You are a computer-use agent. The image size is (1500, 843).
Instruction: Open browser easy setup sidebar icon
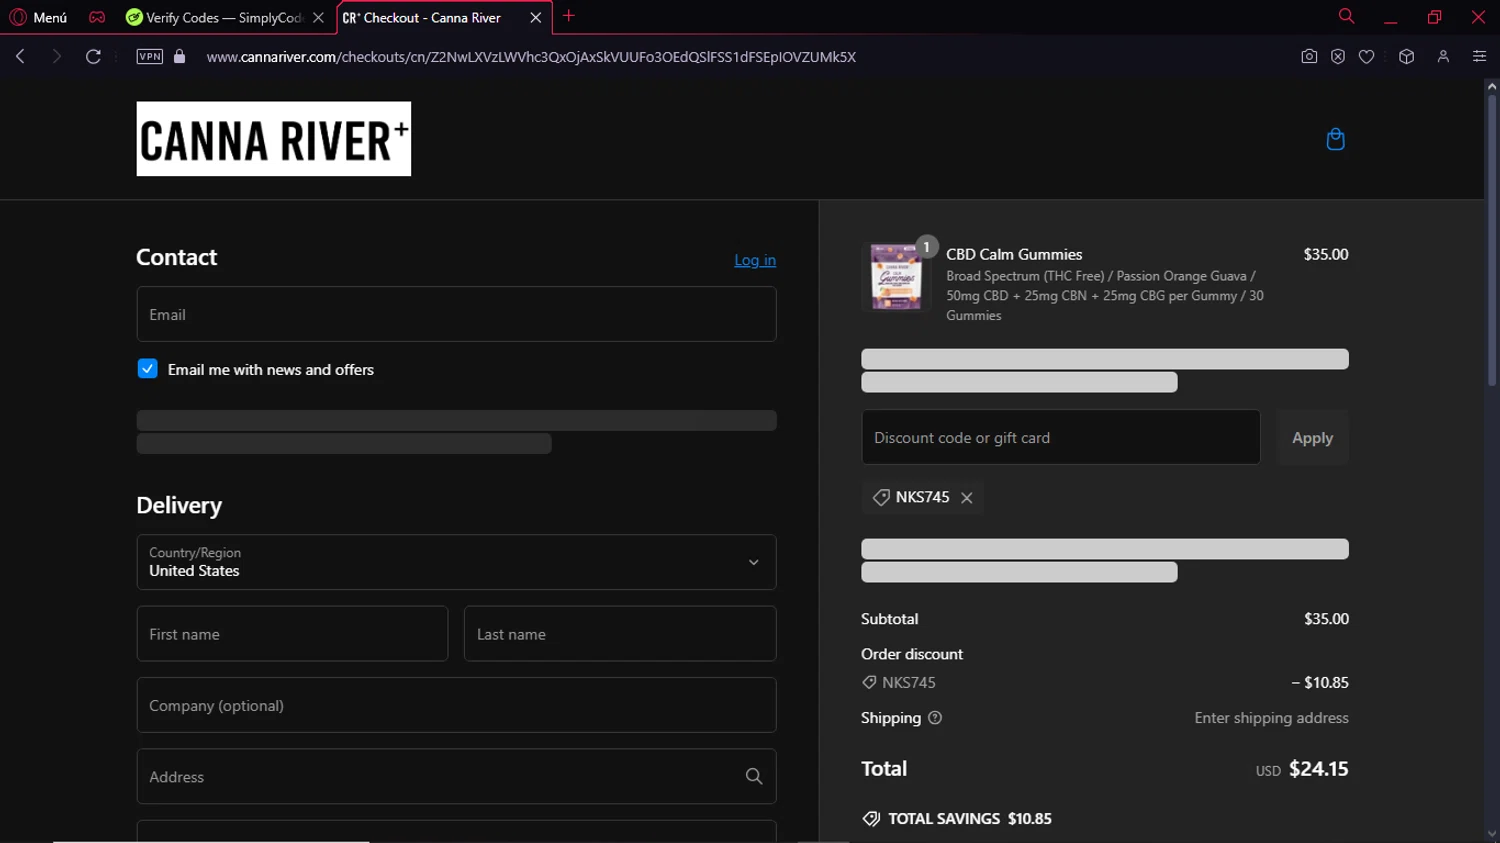[1479, 57]
